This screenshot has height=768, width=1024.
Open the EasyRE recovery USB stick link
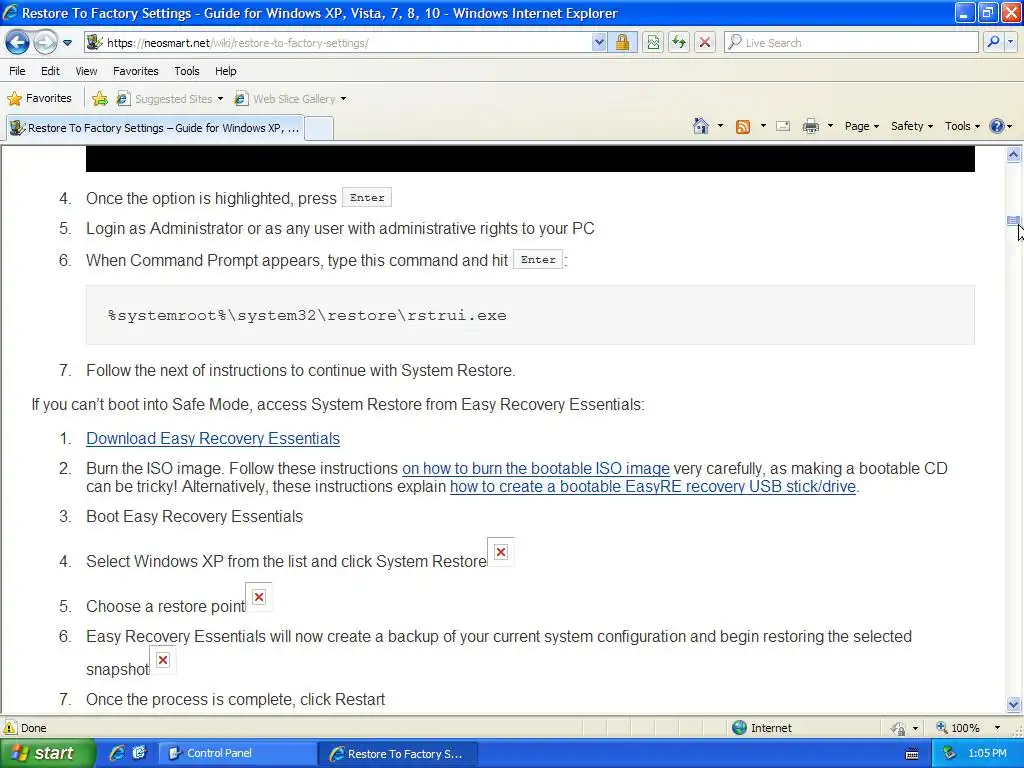point(652,487)
